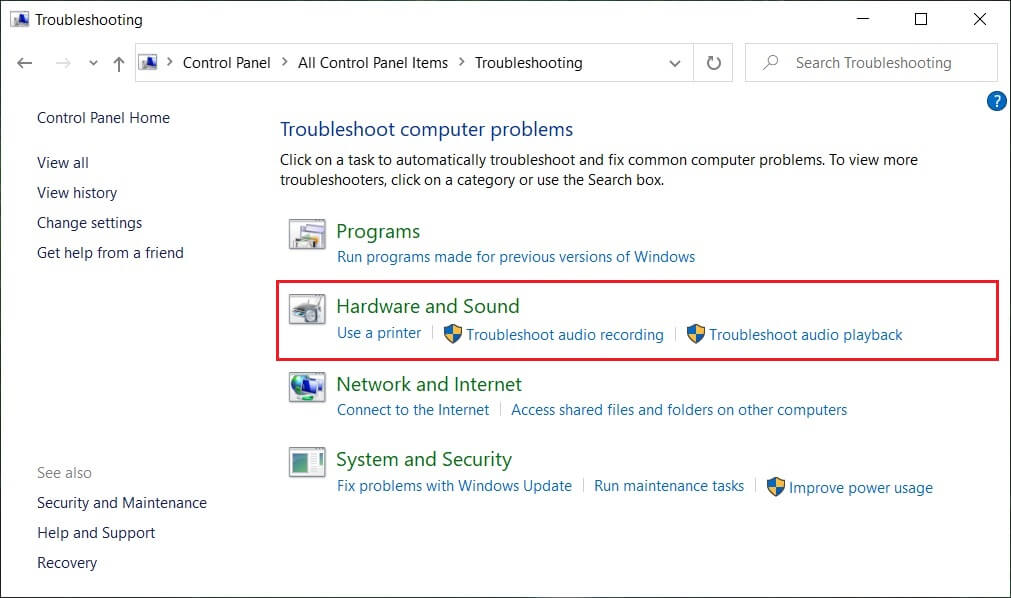
Task: Click the Network and Internet icon
Action: tap(306, 388)
